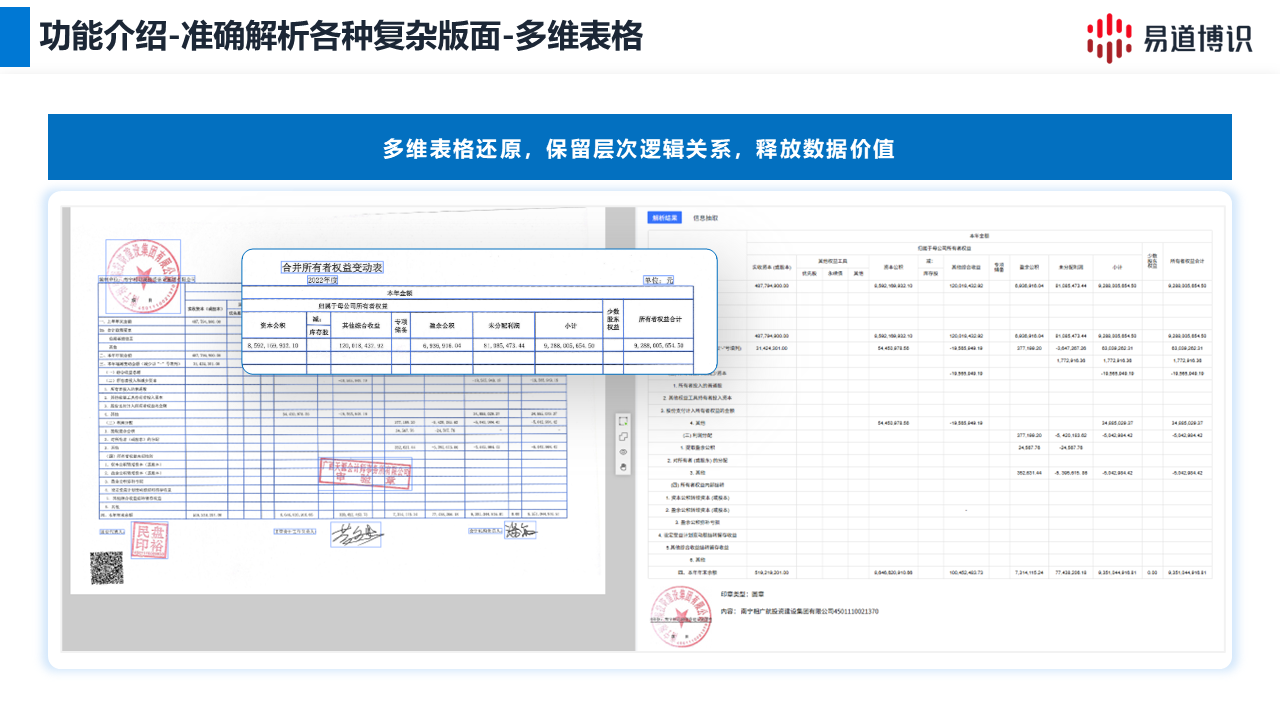Click the 易道博识 logo icon
Viewport: 1280px width, 720px height.
(x=1109, y=37)
